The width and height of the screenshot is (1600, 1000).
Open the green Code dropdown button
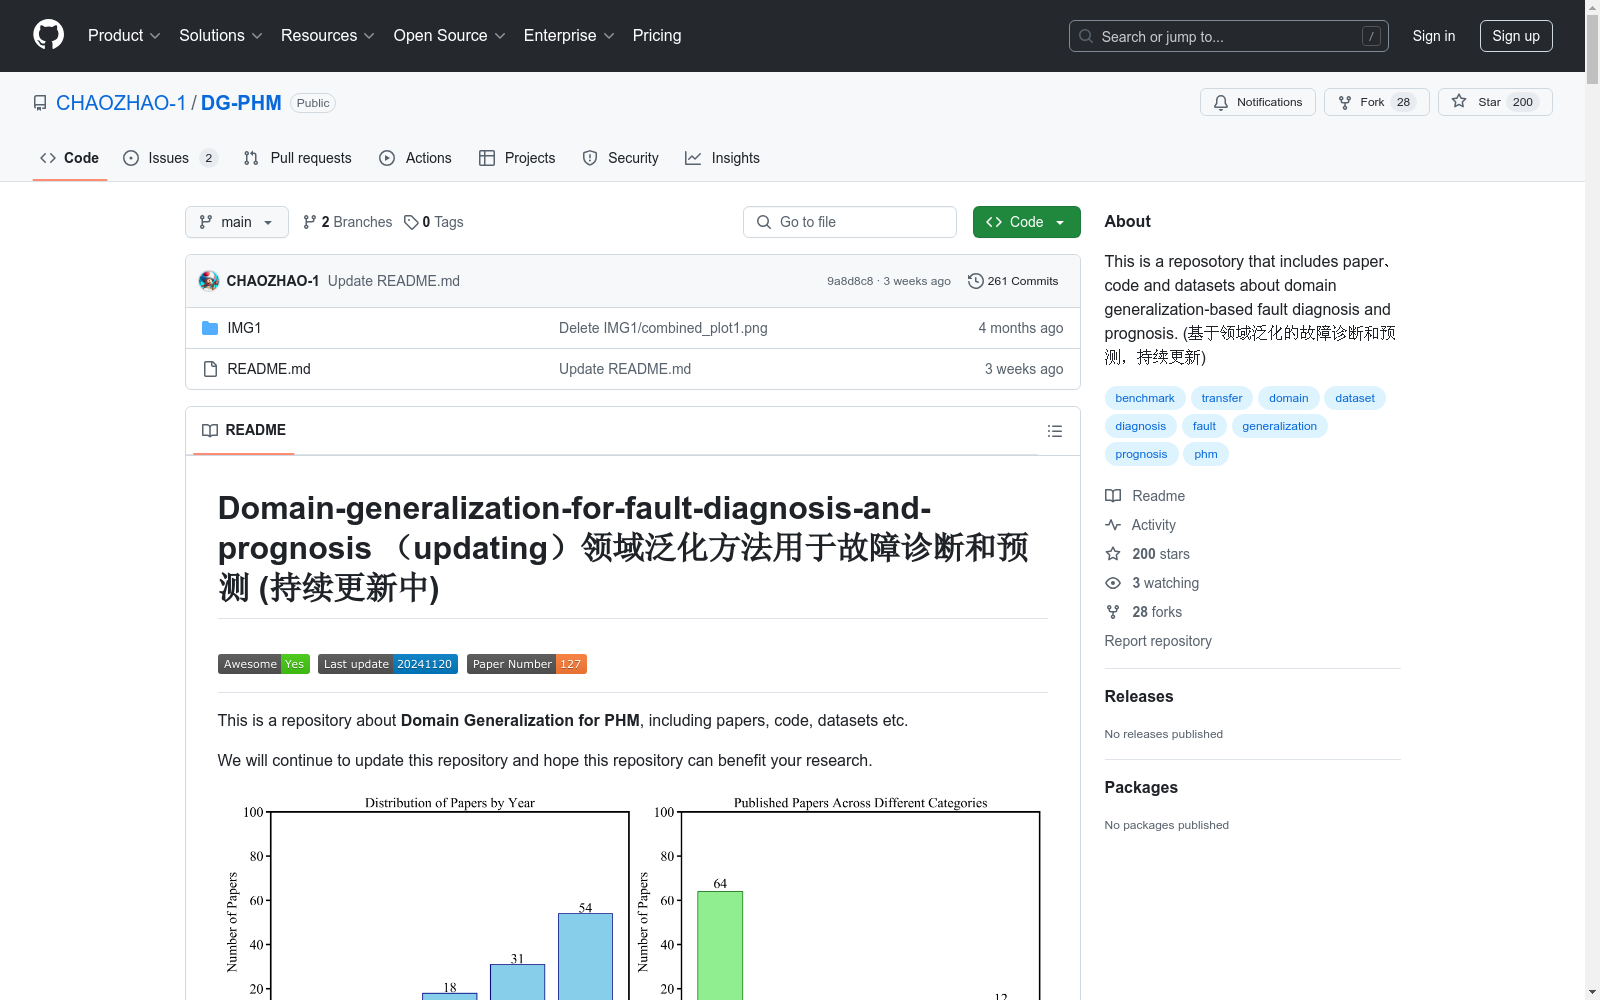point(1026,222)
